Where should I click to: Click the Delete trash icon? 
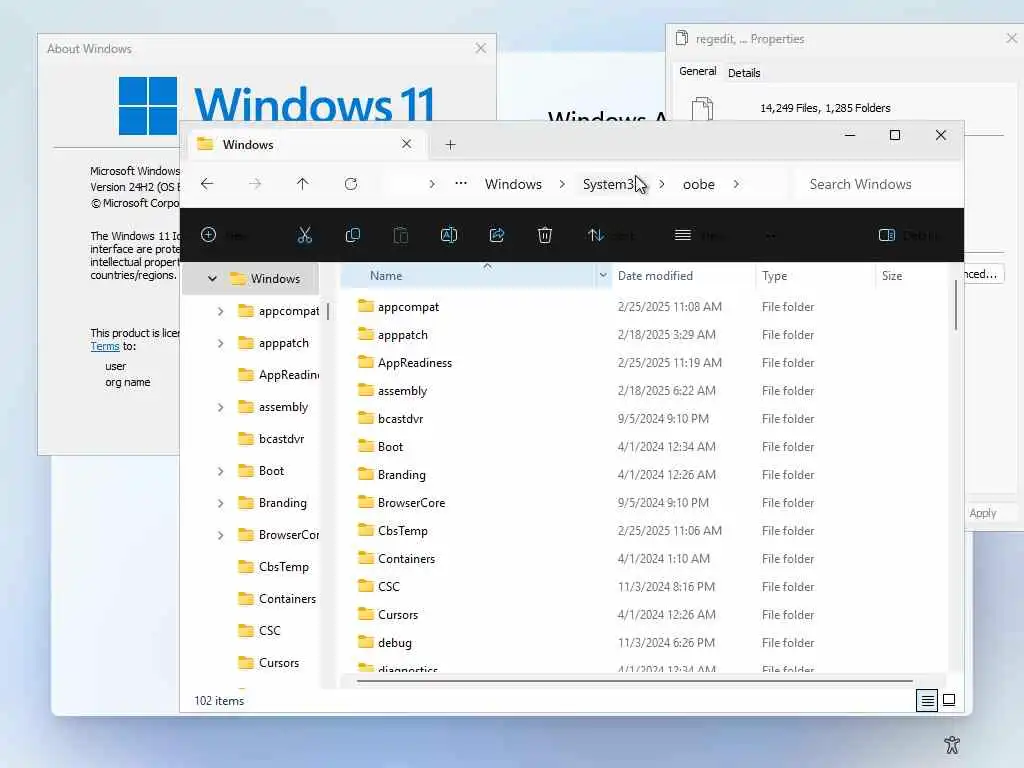(x=545, y=235)
